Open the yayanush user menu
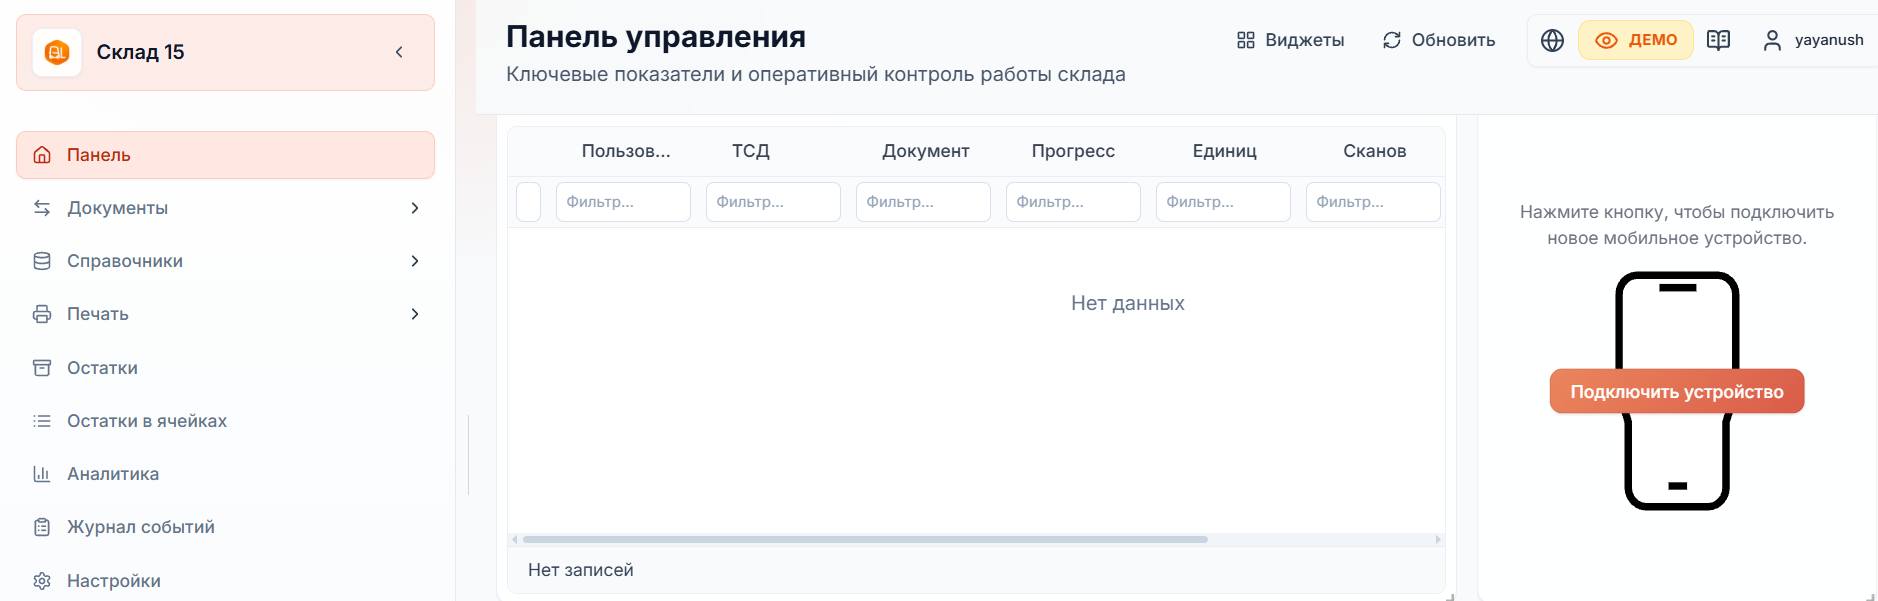Viewport: 1878px width, 601px height. [x=1813, y=40]
